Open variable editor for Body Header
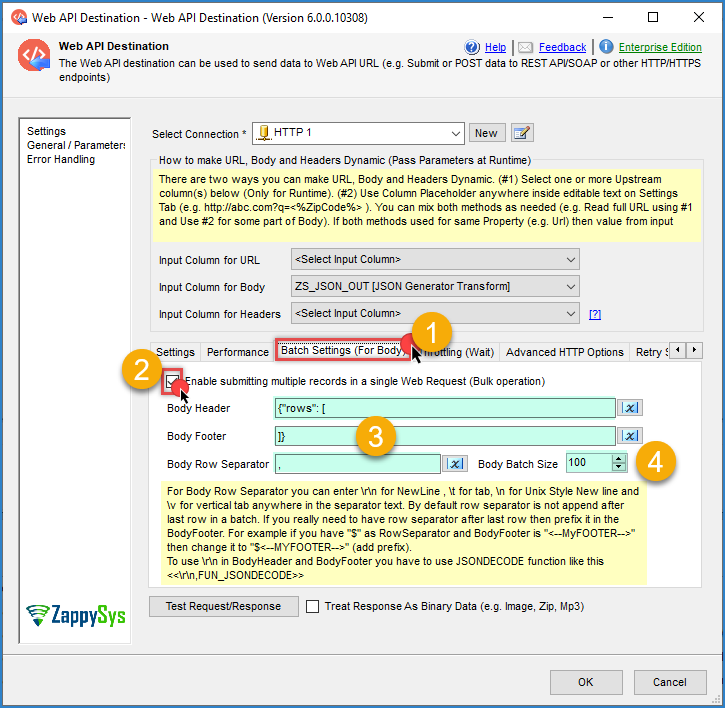Viewport: 725px width, 708px height. click(x=630, y=408)
